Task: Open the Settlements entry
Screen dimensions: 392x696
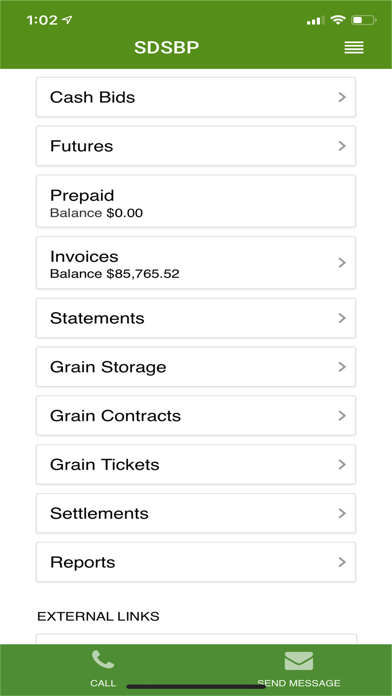Action: [x=196, y=513]
